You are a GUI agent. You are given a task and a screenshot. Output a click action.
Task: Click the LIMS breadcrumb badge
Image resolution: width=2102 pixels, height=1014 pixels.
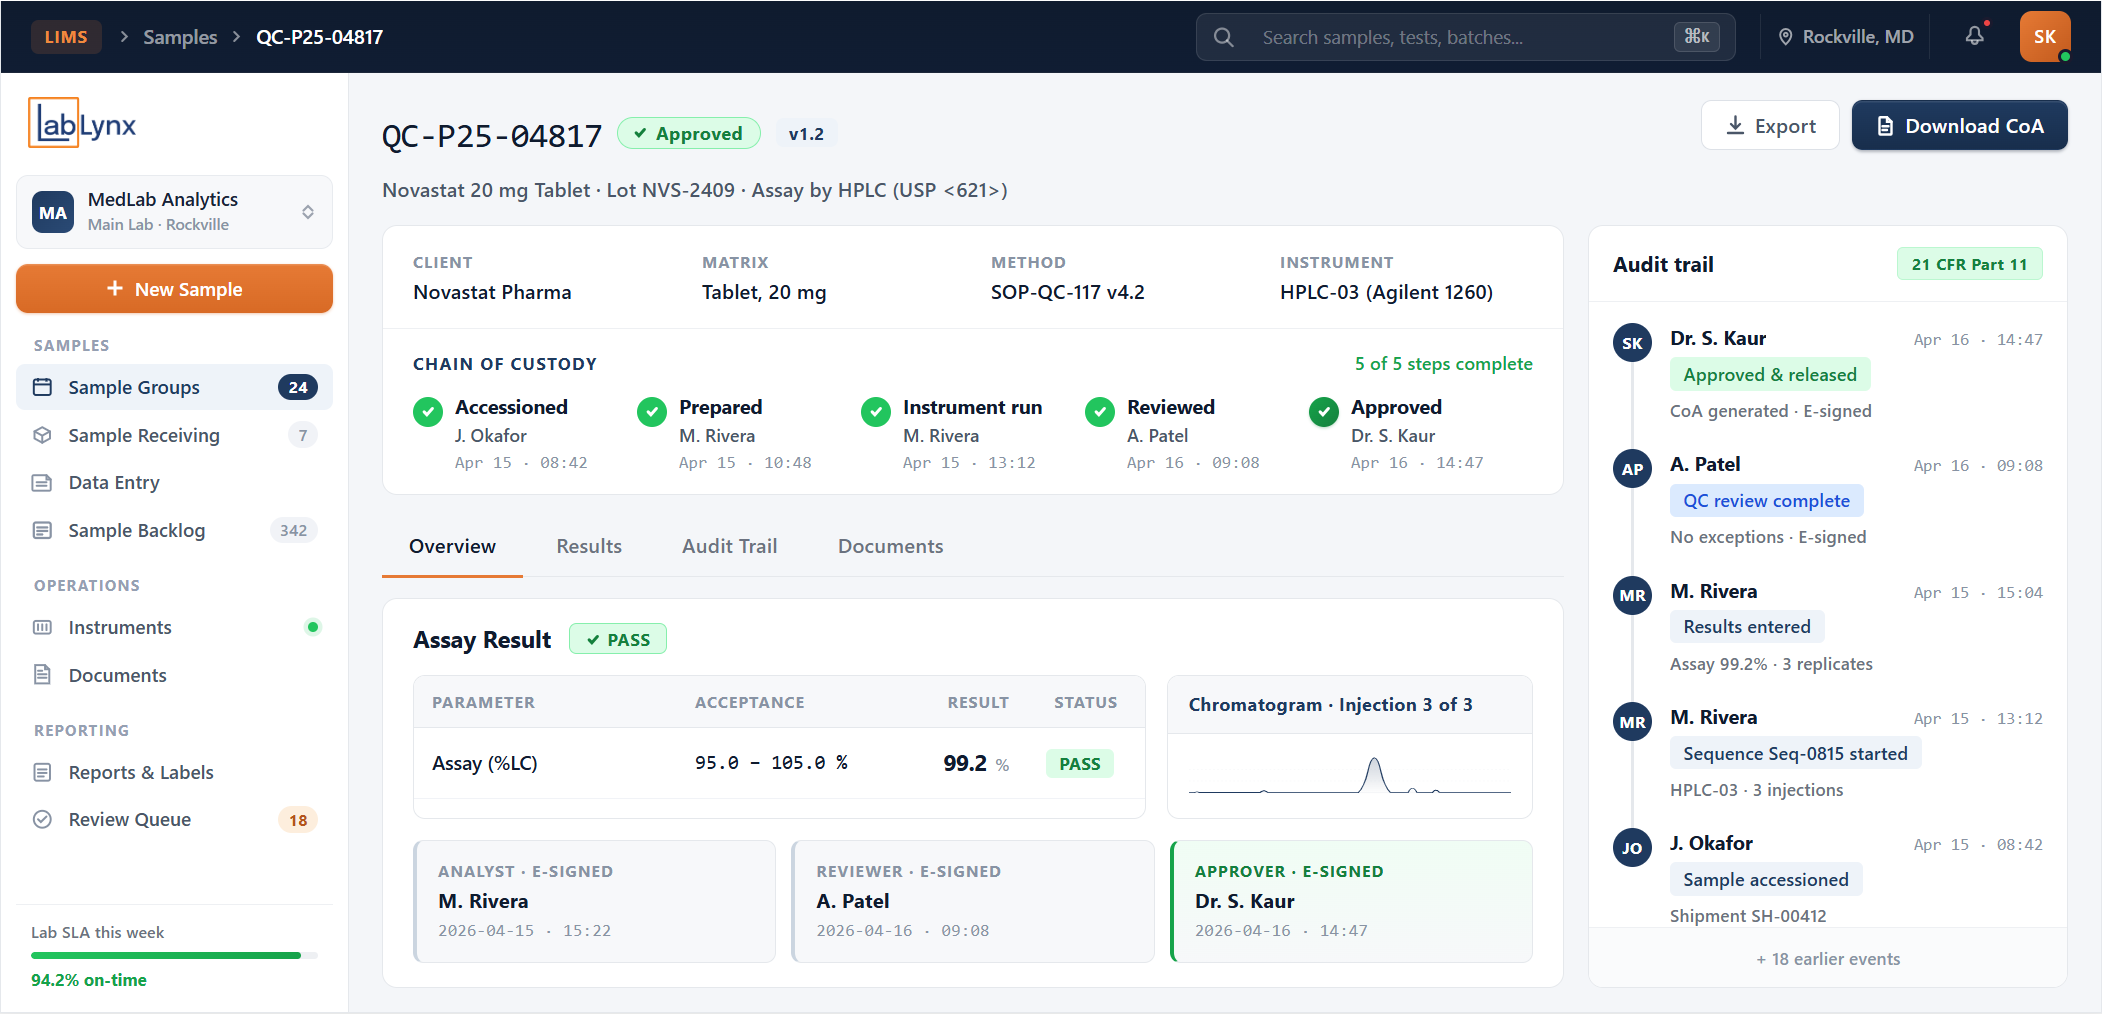66,37
